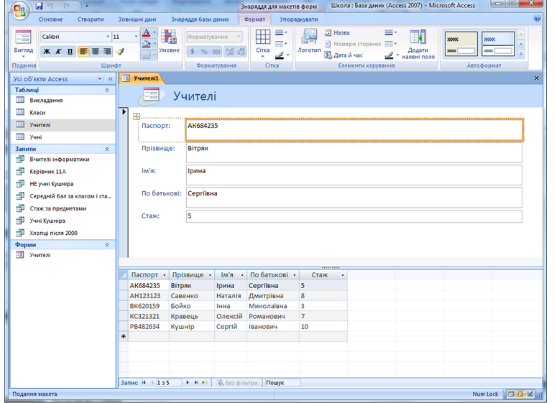Click the Прізвище field containing Вітряк
This screenshot has width=555, height=403.
pyautogui.click(x=354, y=152)
